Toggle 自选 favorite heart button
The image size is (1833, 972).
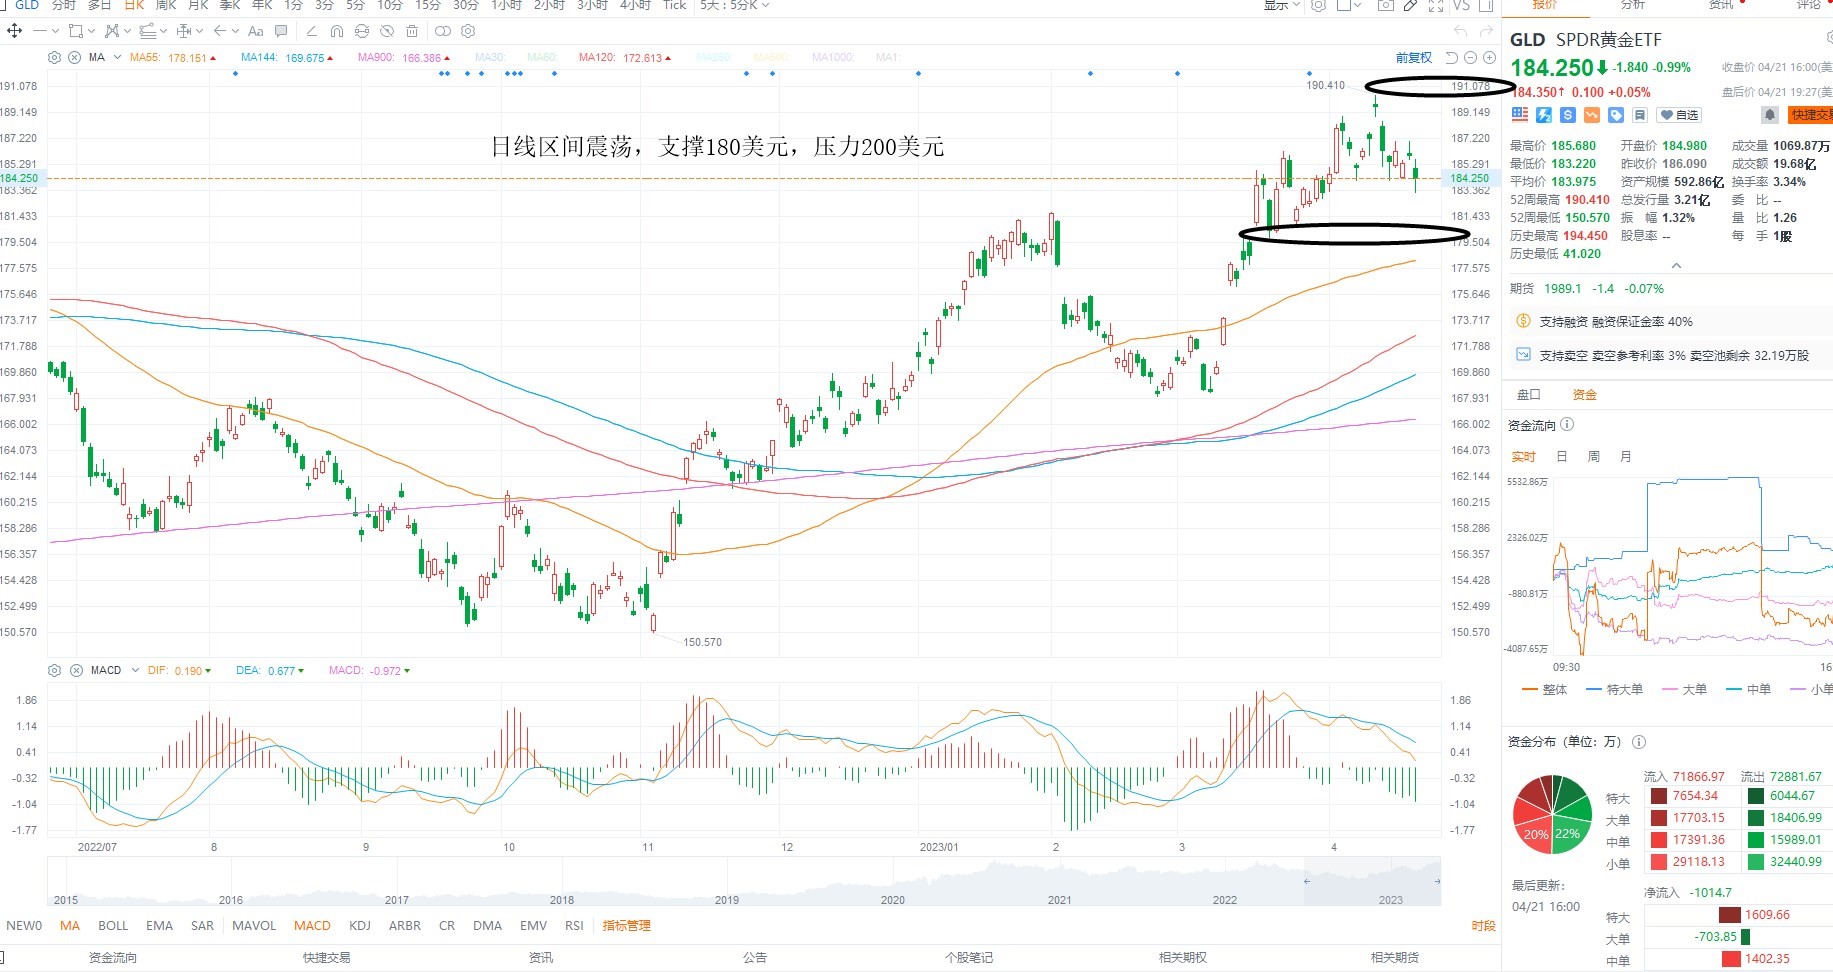click(1679, 115)
